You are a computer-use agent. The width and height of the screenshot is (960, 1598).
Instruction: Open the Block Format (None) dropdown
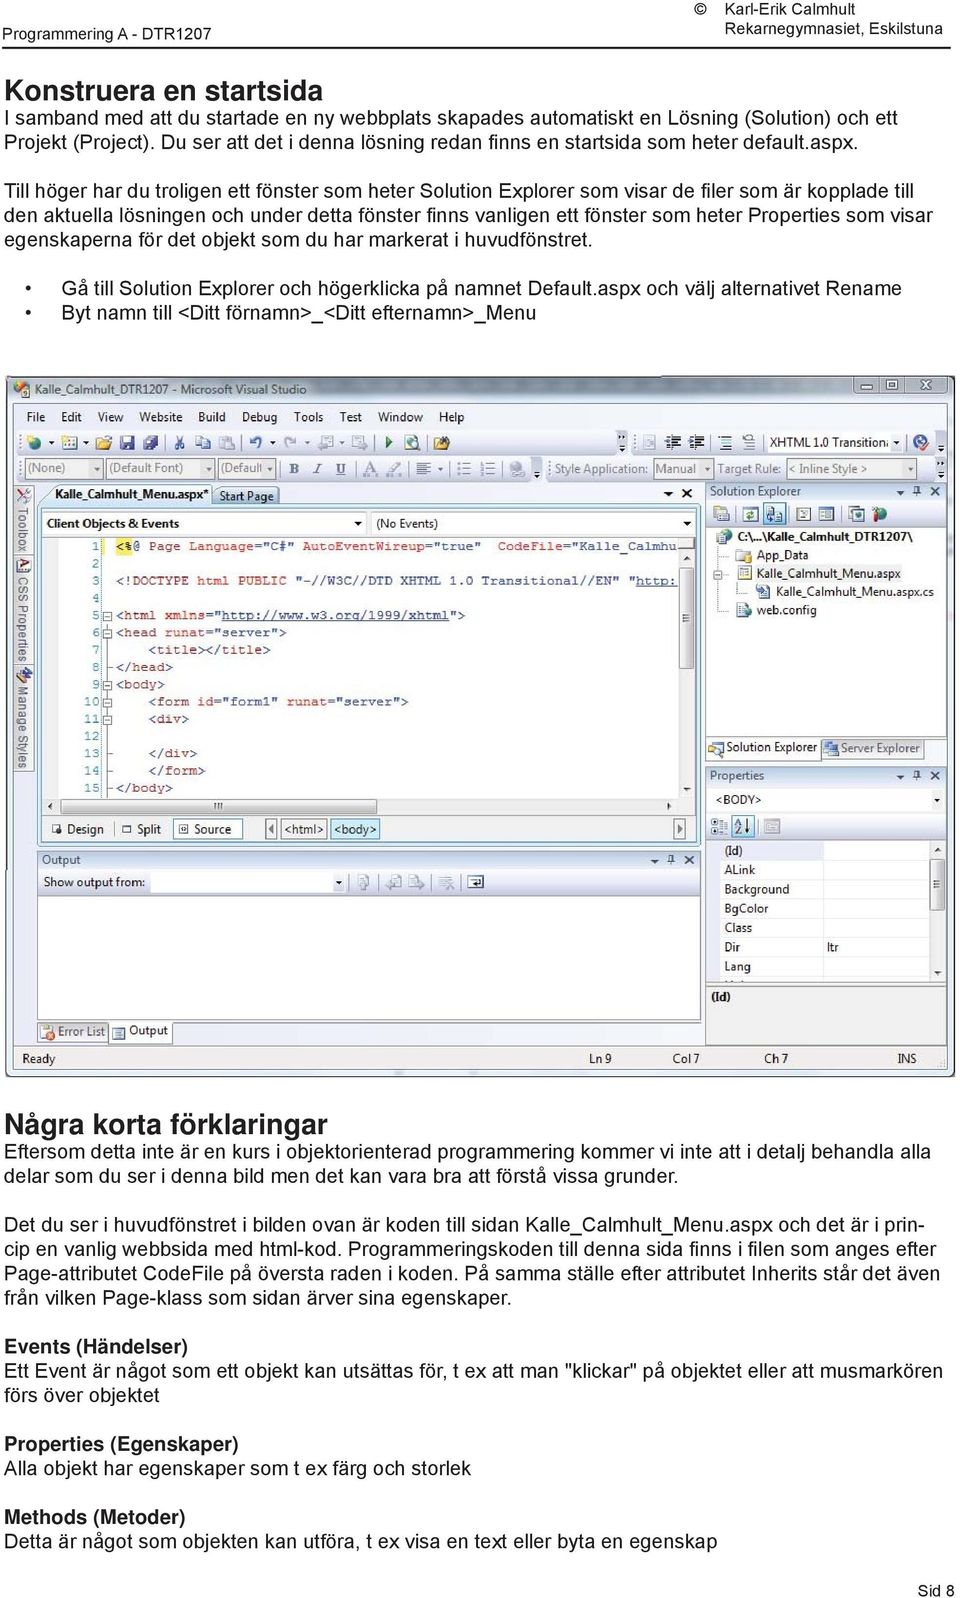tap(97, 468)
